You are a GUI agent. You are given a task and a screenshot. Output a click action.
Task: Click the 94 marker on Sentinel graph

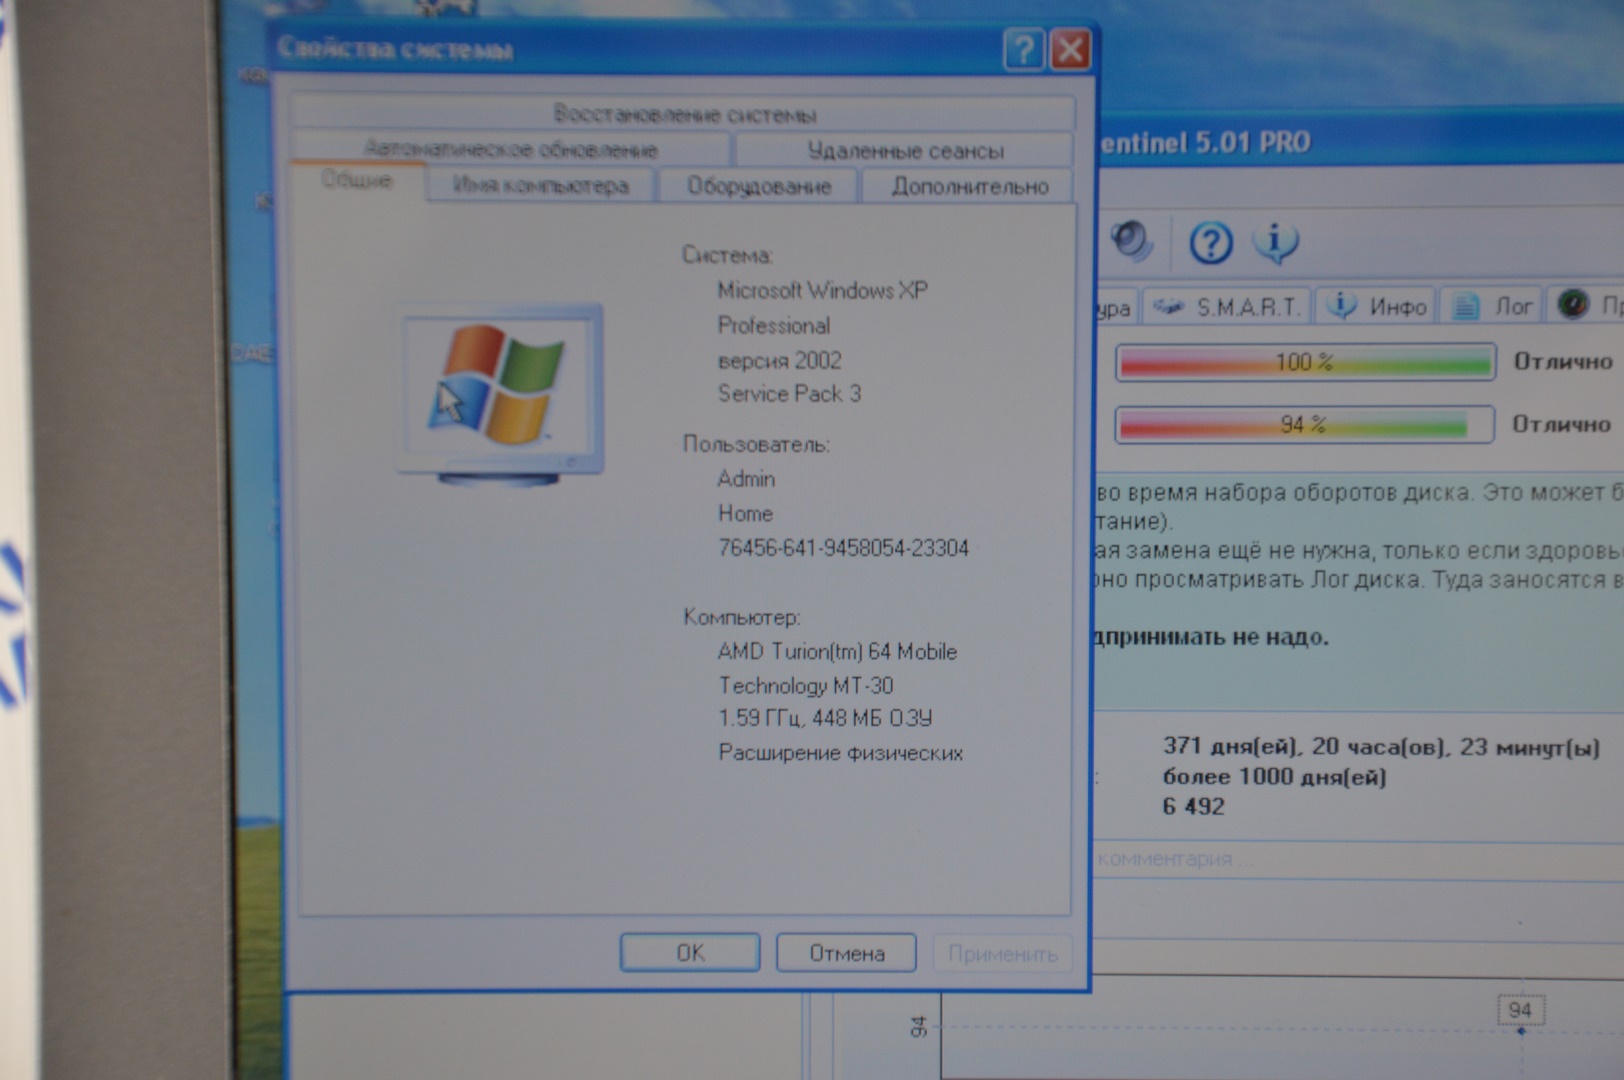pyautogui.click(x=1520, y=1010)
